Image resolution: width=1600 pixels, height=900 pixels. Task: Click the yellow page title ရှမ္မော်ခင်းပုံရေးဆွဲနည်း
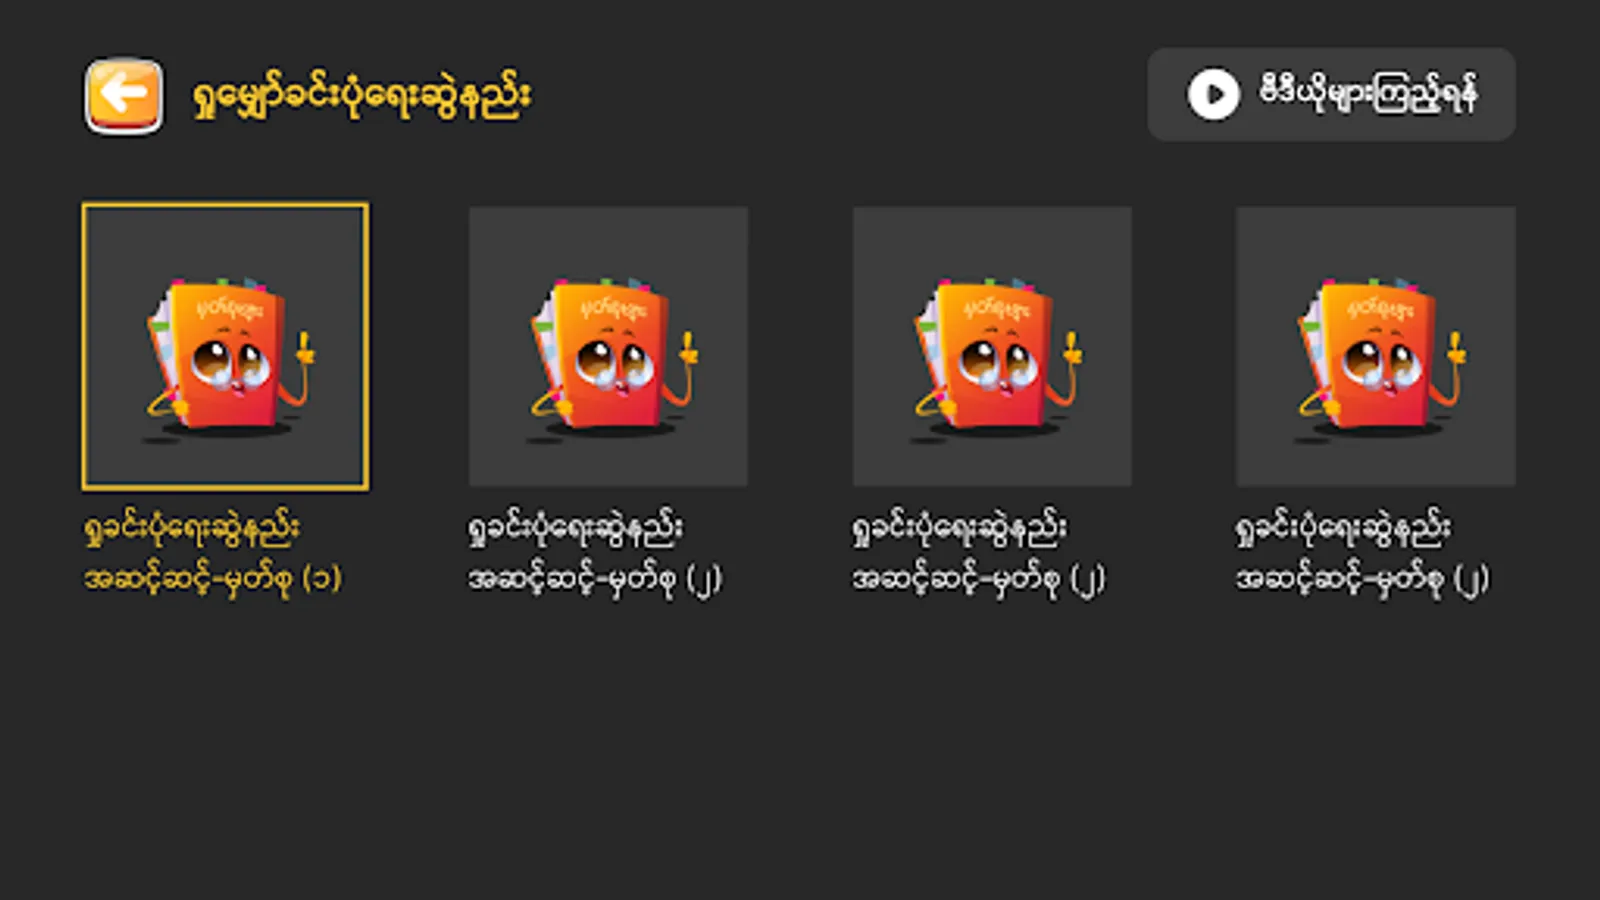[x=361, y=97]
